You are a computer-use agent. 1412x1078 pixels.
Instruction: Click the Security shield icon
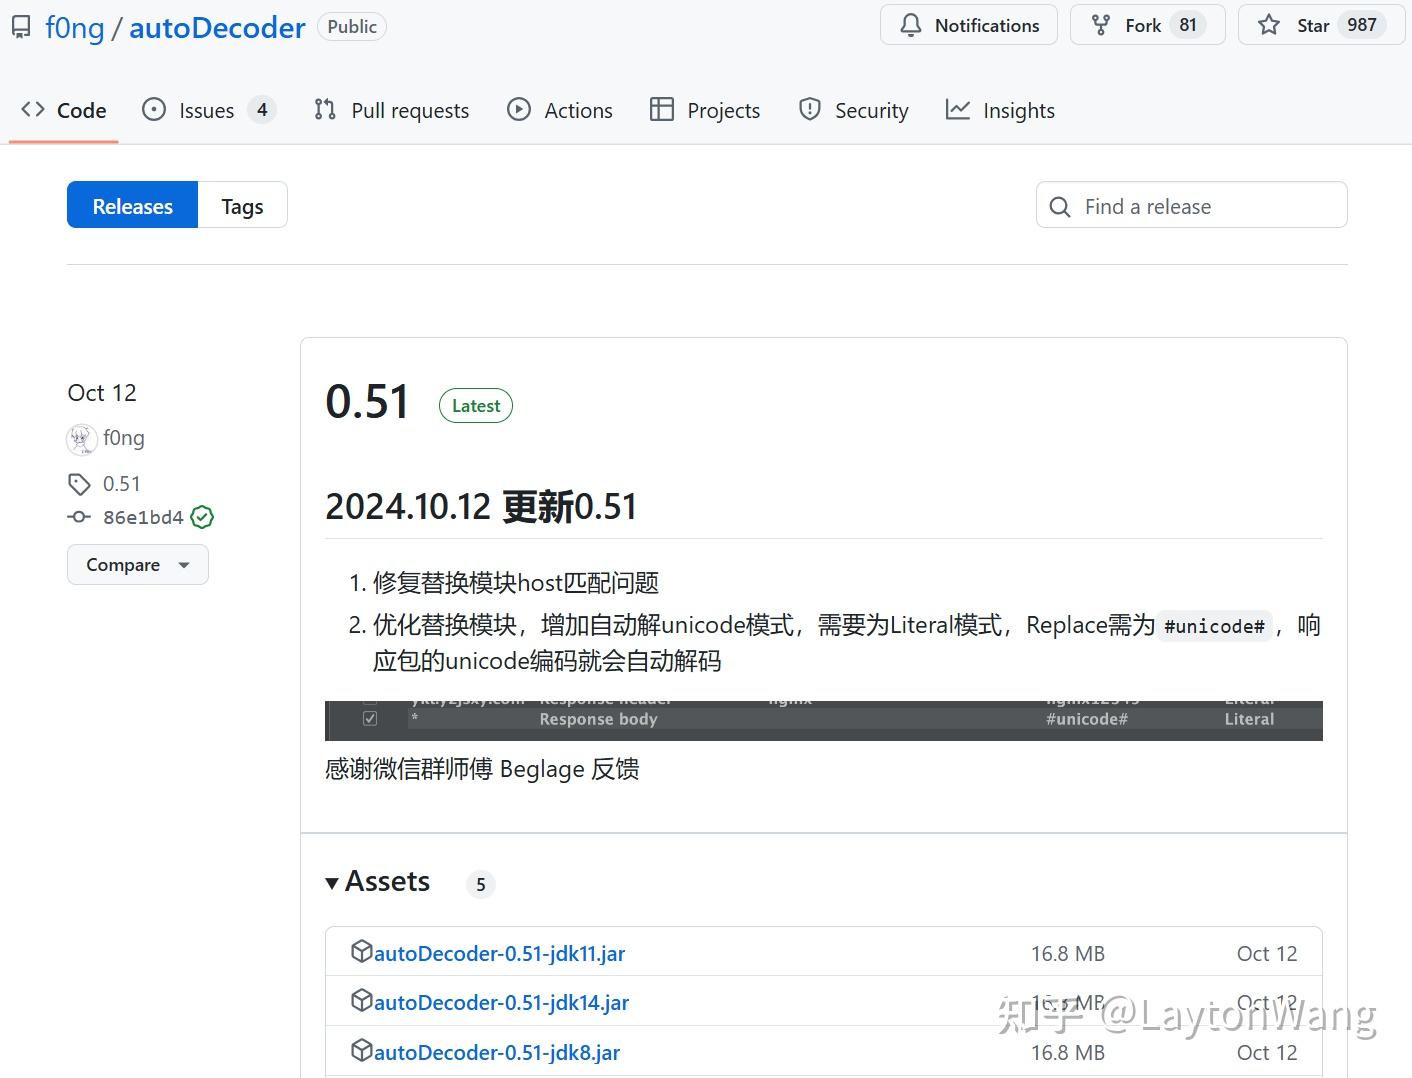tap(808, 110)
